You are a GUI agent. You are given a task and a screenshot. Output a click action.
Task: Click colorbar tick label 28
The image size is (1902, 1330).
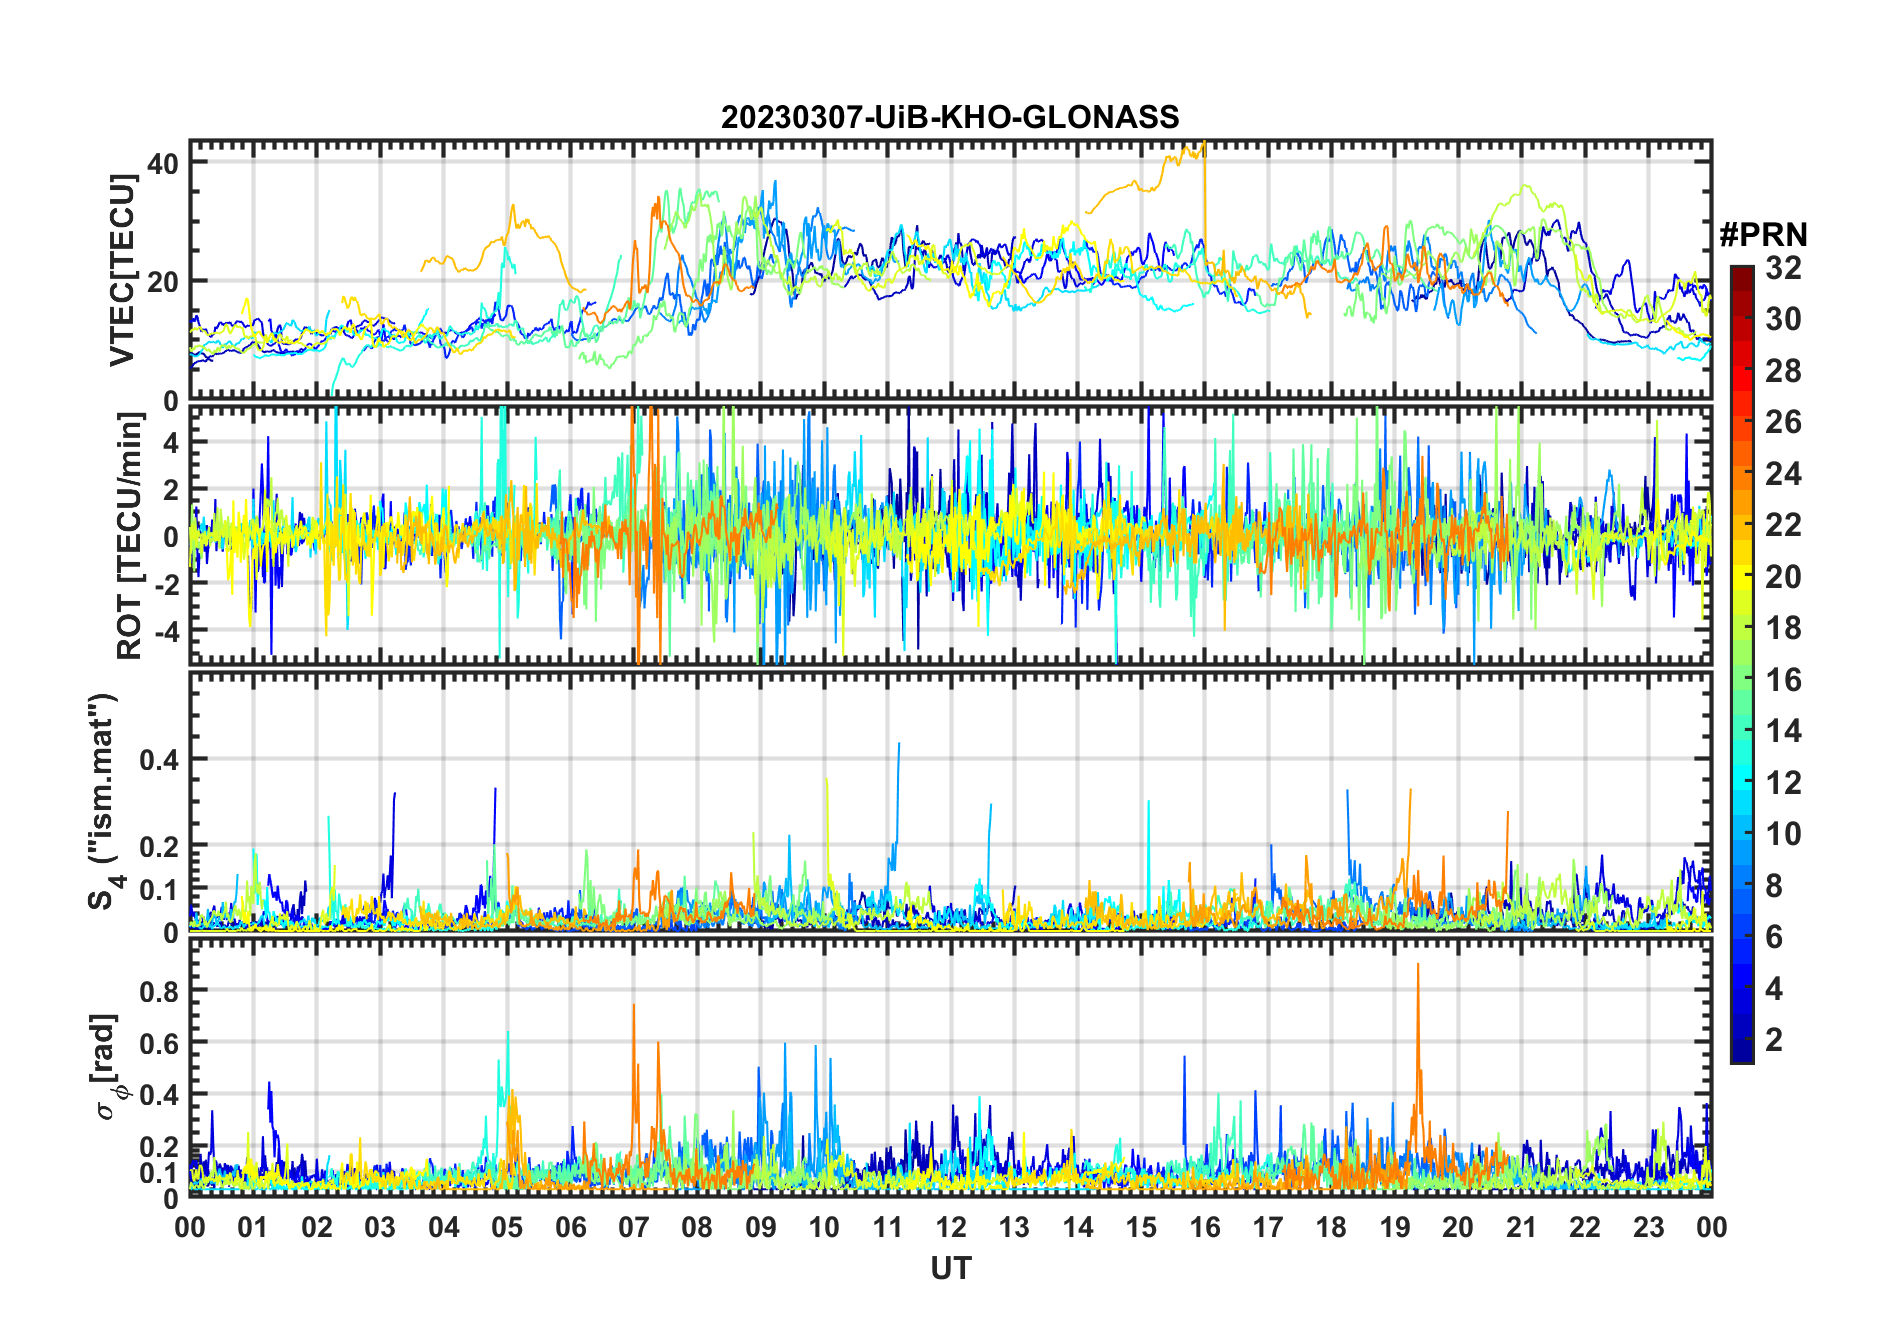point(1783,371)
